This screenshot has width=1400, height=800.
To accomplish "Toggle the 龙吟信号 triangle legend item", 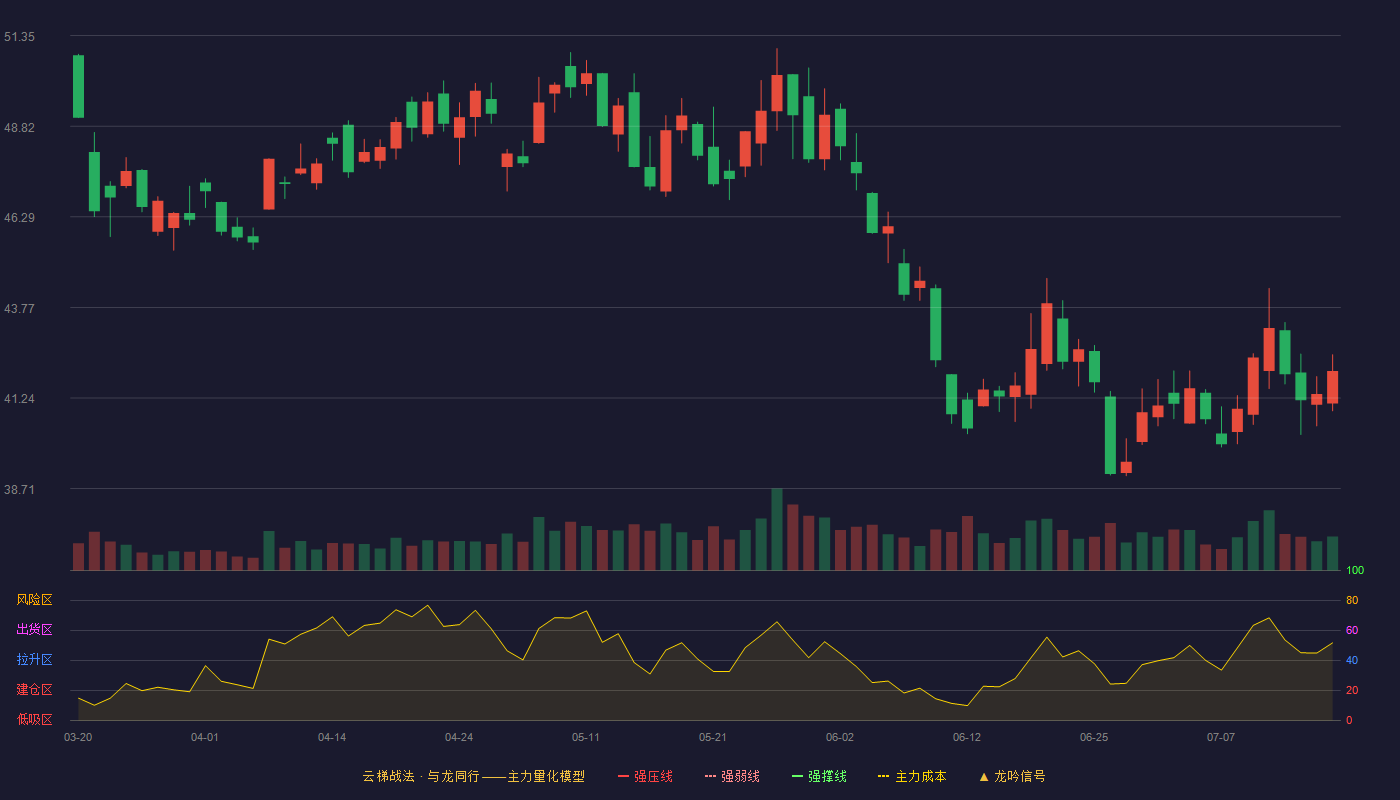I will pyautogui.click(x=1012, y=776).
